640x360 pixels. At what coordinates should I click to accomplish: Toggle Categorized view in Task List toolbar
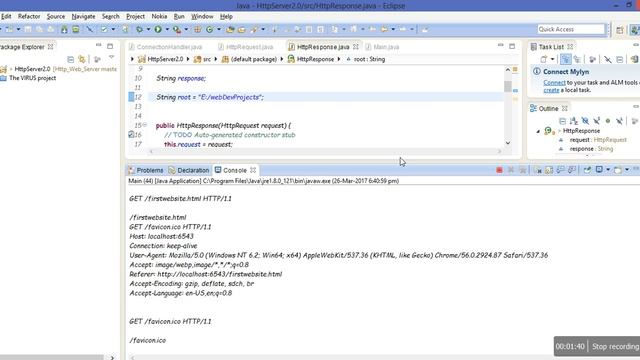point(565,59)
